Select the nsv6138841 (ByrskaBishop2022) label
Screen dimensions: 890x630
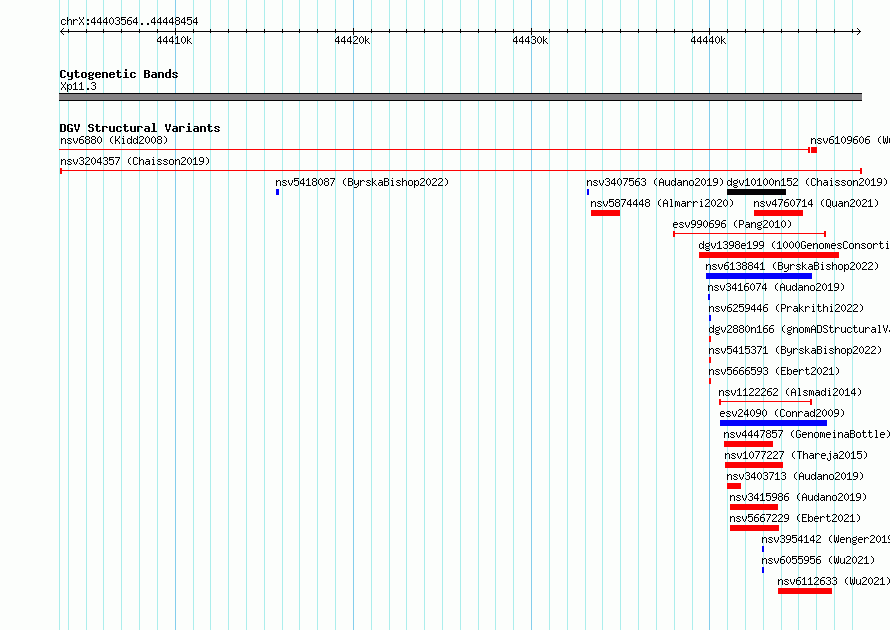pos(792,266)
